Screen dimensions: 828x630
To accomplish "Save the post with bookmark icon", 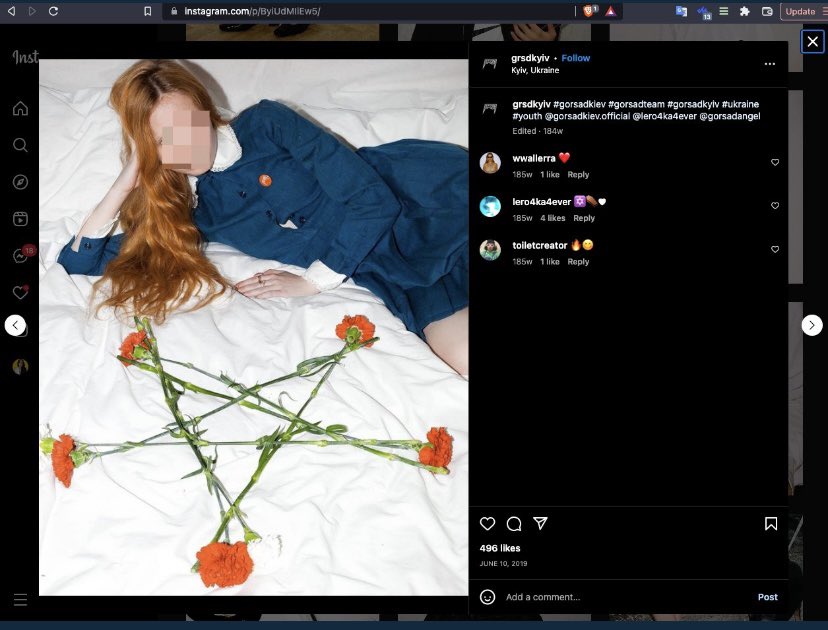I will pos(771,523).
